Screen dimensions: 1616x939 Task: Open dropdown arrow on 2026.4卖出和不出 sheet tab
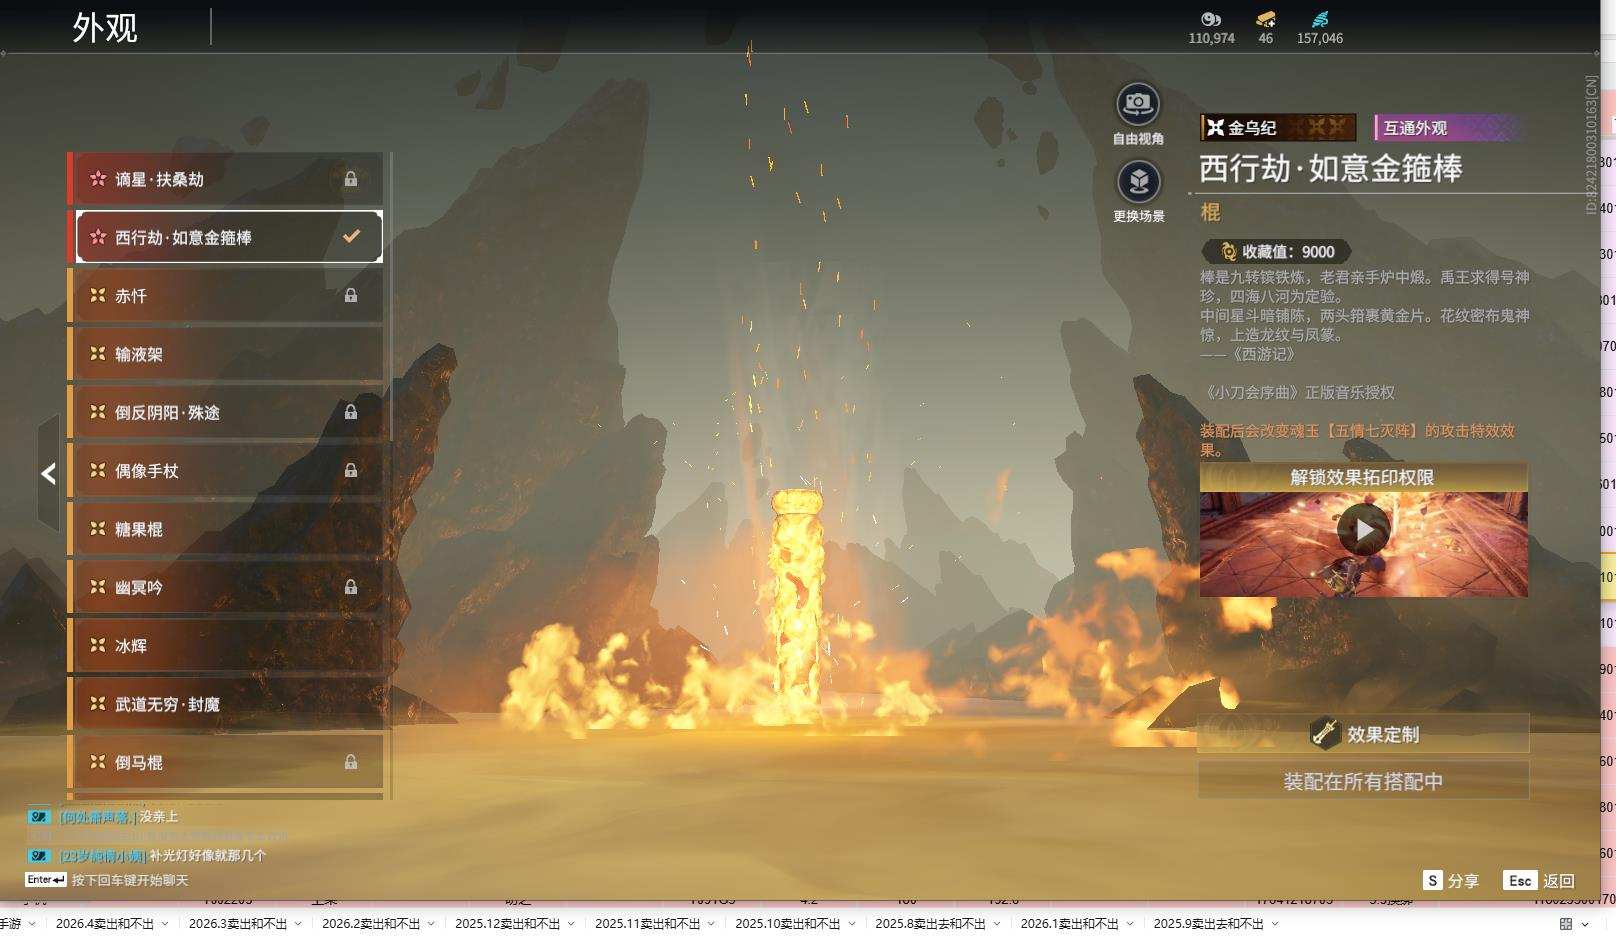(x=165, y=924)
